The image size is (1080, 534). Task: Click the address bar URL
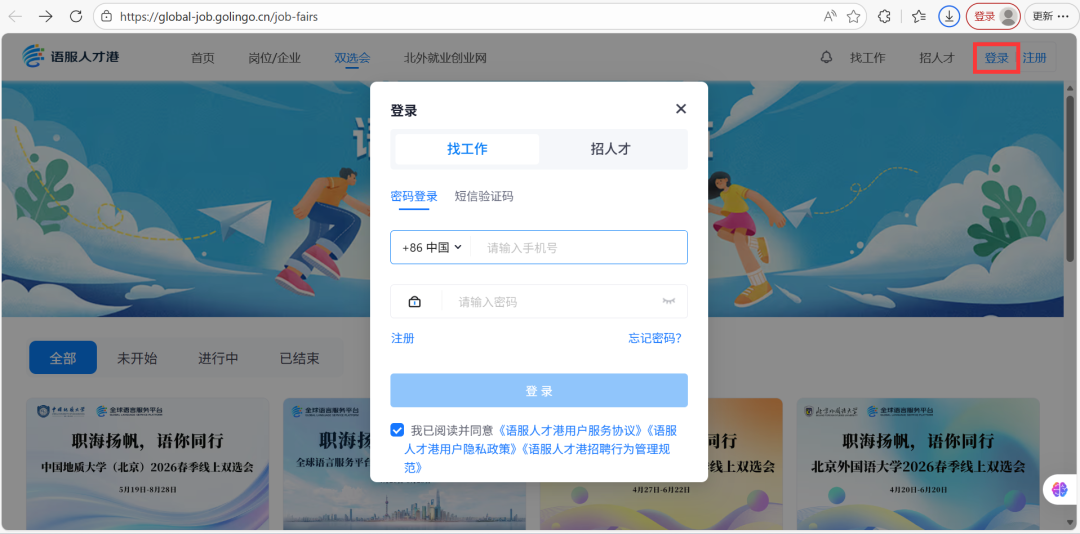[219, 17]
